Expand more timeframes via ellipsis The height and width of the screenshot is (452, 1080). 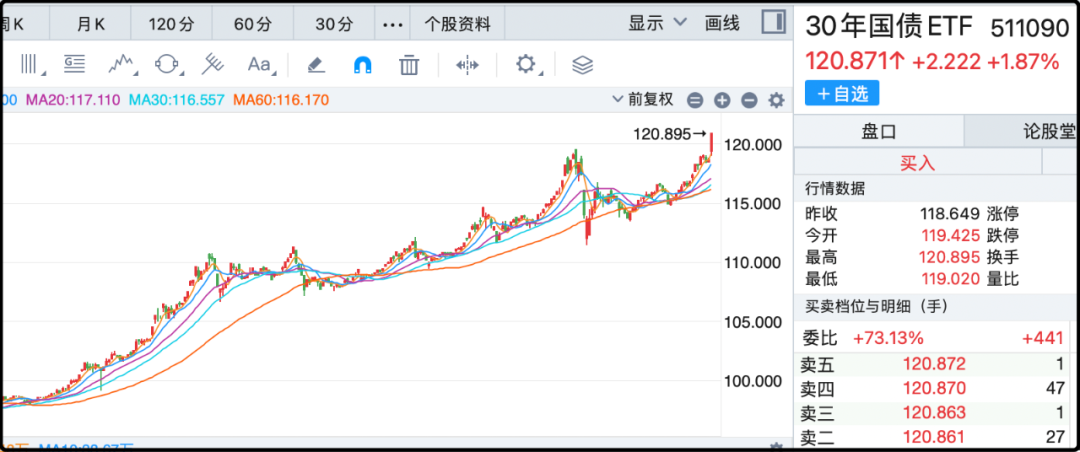[x=393, y=22]
